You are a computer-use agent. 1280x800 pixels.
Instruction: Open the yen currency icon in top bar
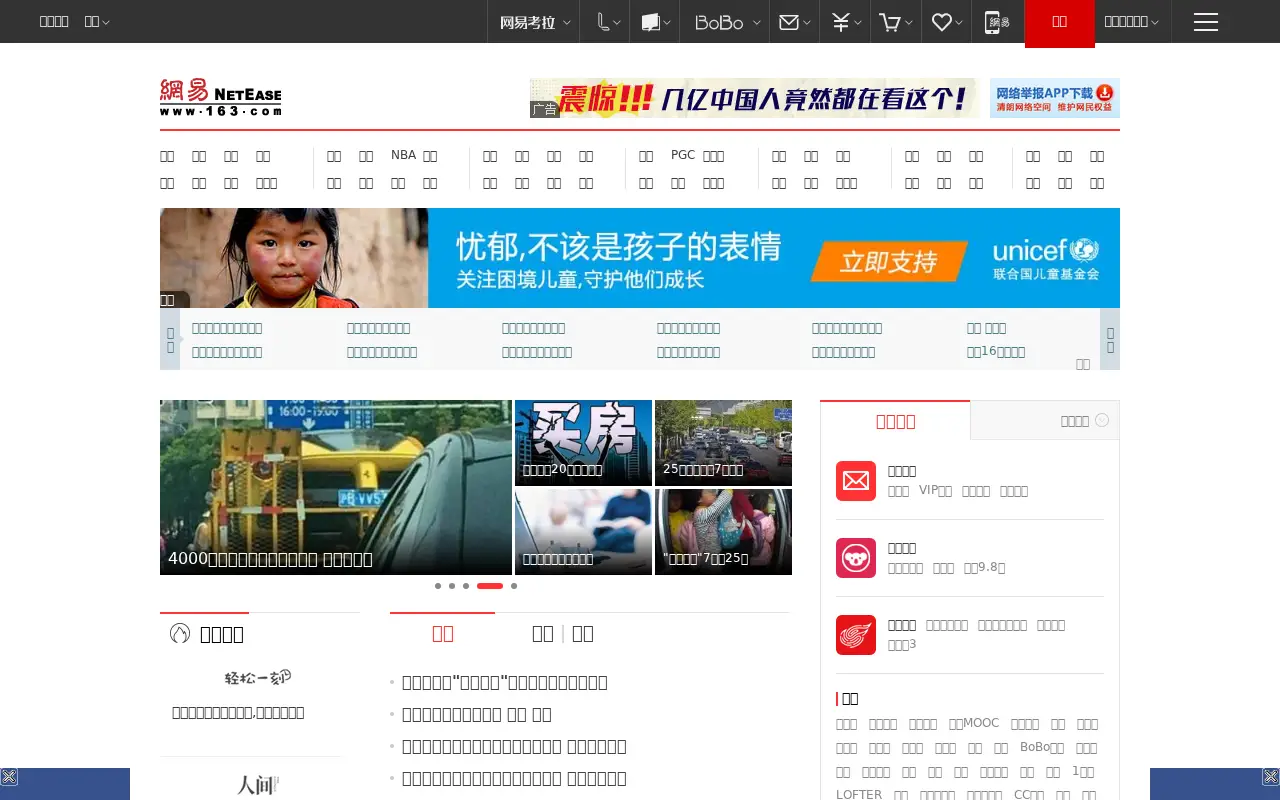[x=840, y=22]
